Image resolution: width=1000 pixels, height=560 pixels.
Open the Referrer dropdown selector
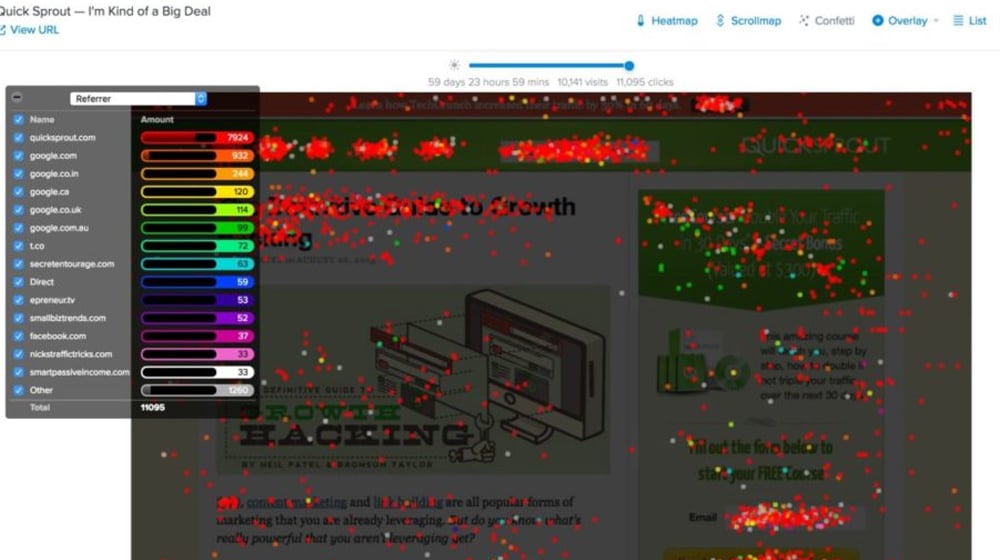coord(138,98)
